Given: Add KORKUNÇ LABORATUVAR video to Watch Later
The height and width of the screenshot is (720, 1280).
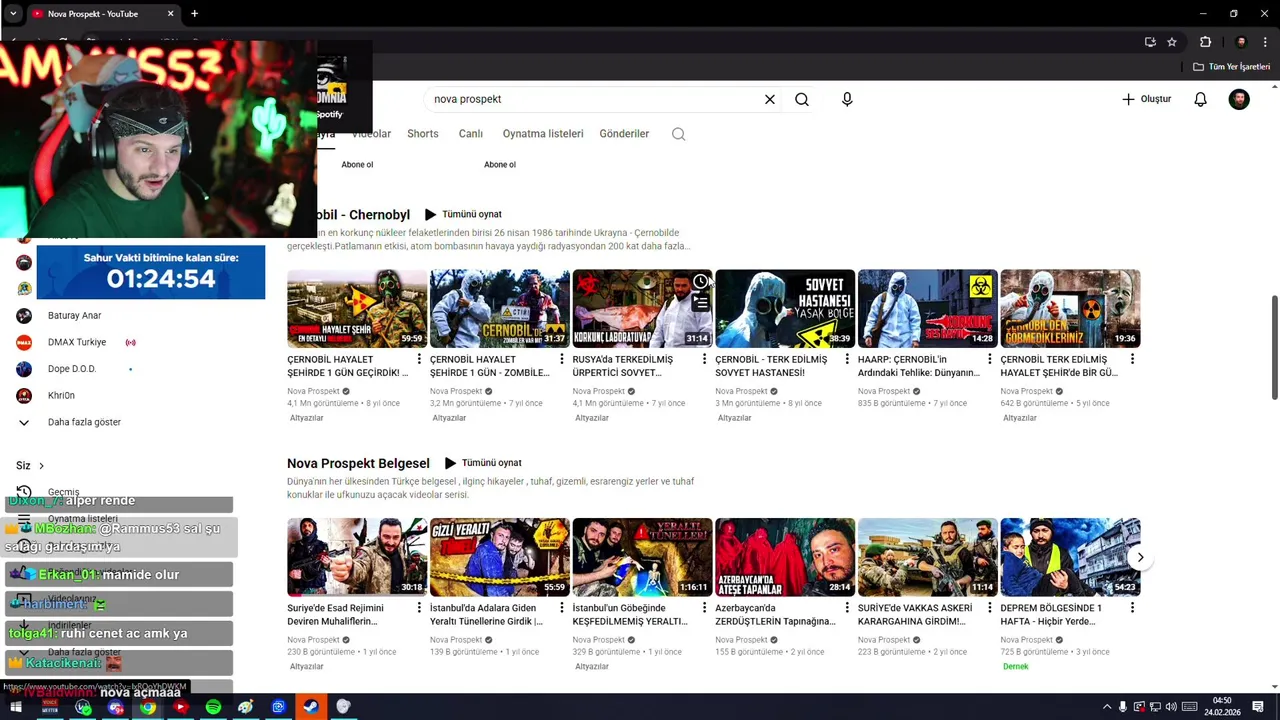Looking at the screenshot, I should [x=700, y=282].
